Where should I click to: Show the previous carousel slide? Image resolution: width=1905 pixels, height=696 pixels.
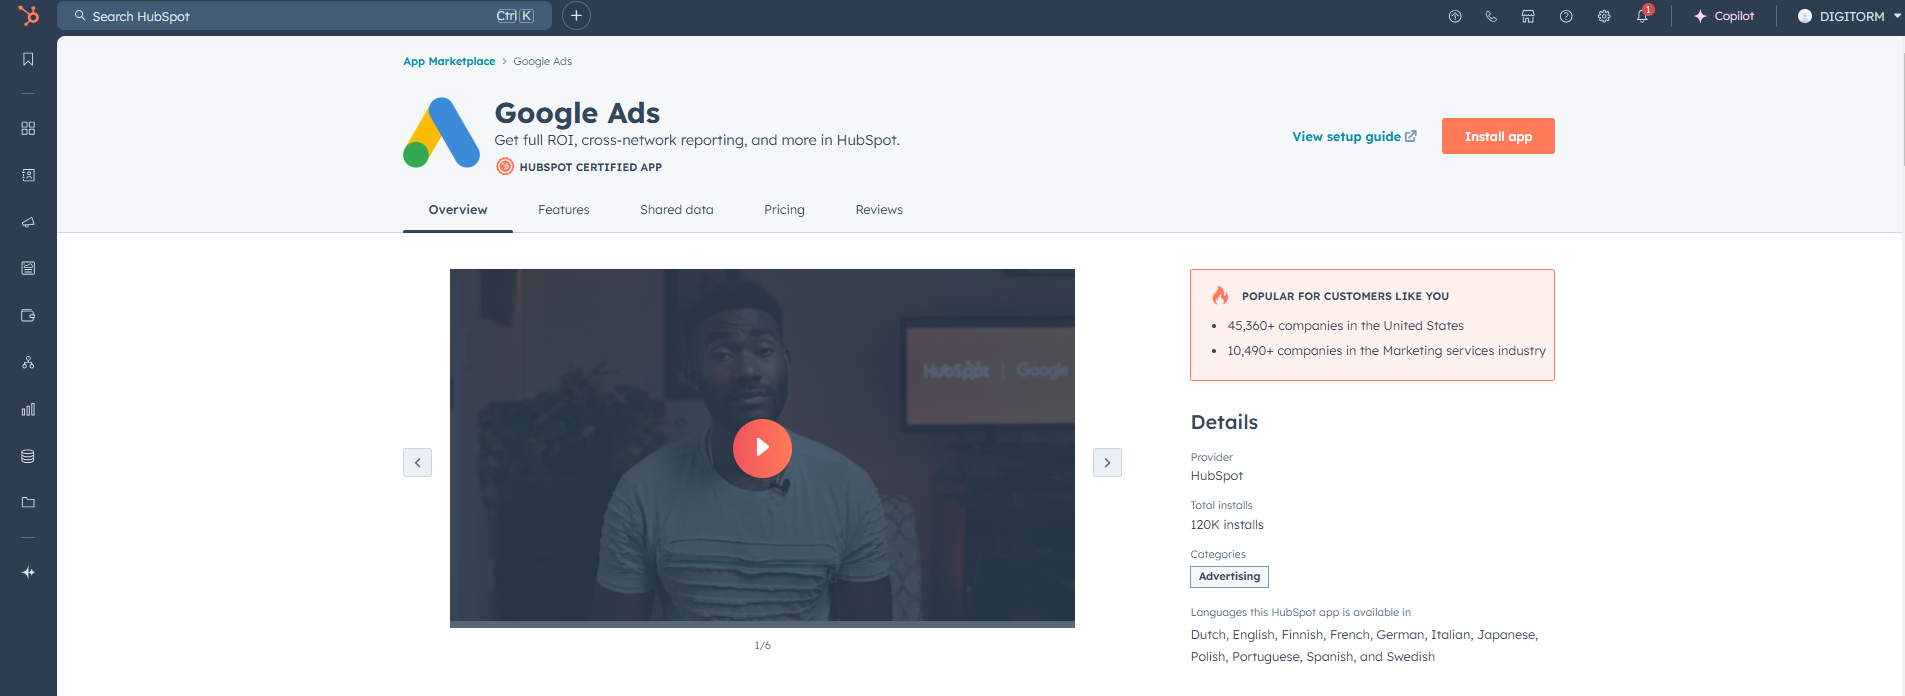417,462
